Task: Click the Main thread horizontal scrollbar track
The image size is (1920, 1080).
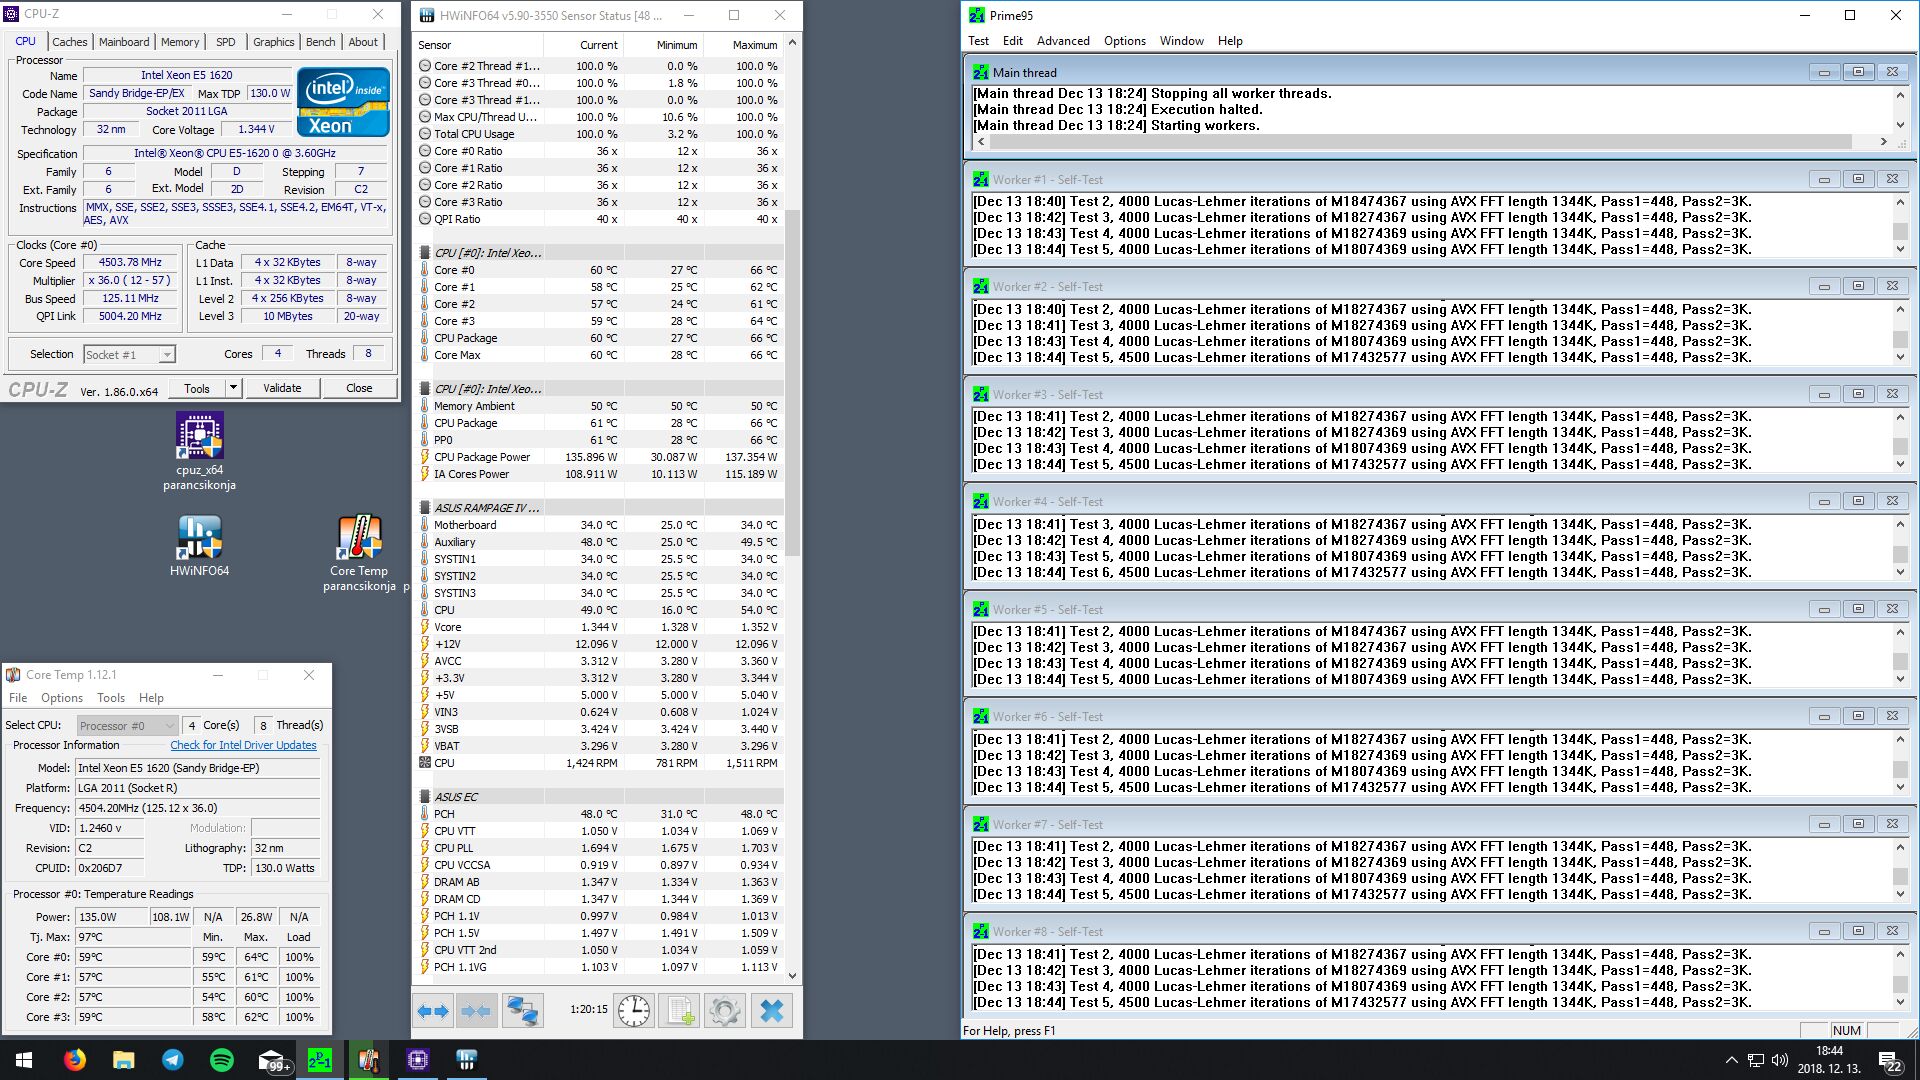Action: [1431, 142]
